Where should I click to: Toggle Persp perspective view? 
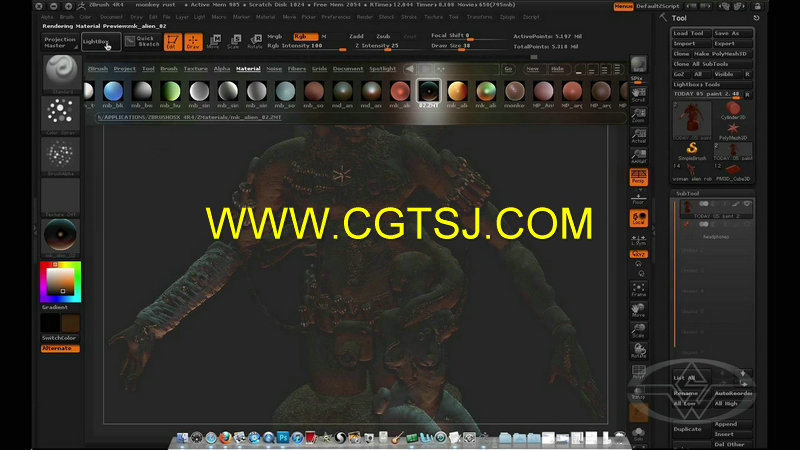point(638,177)
